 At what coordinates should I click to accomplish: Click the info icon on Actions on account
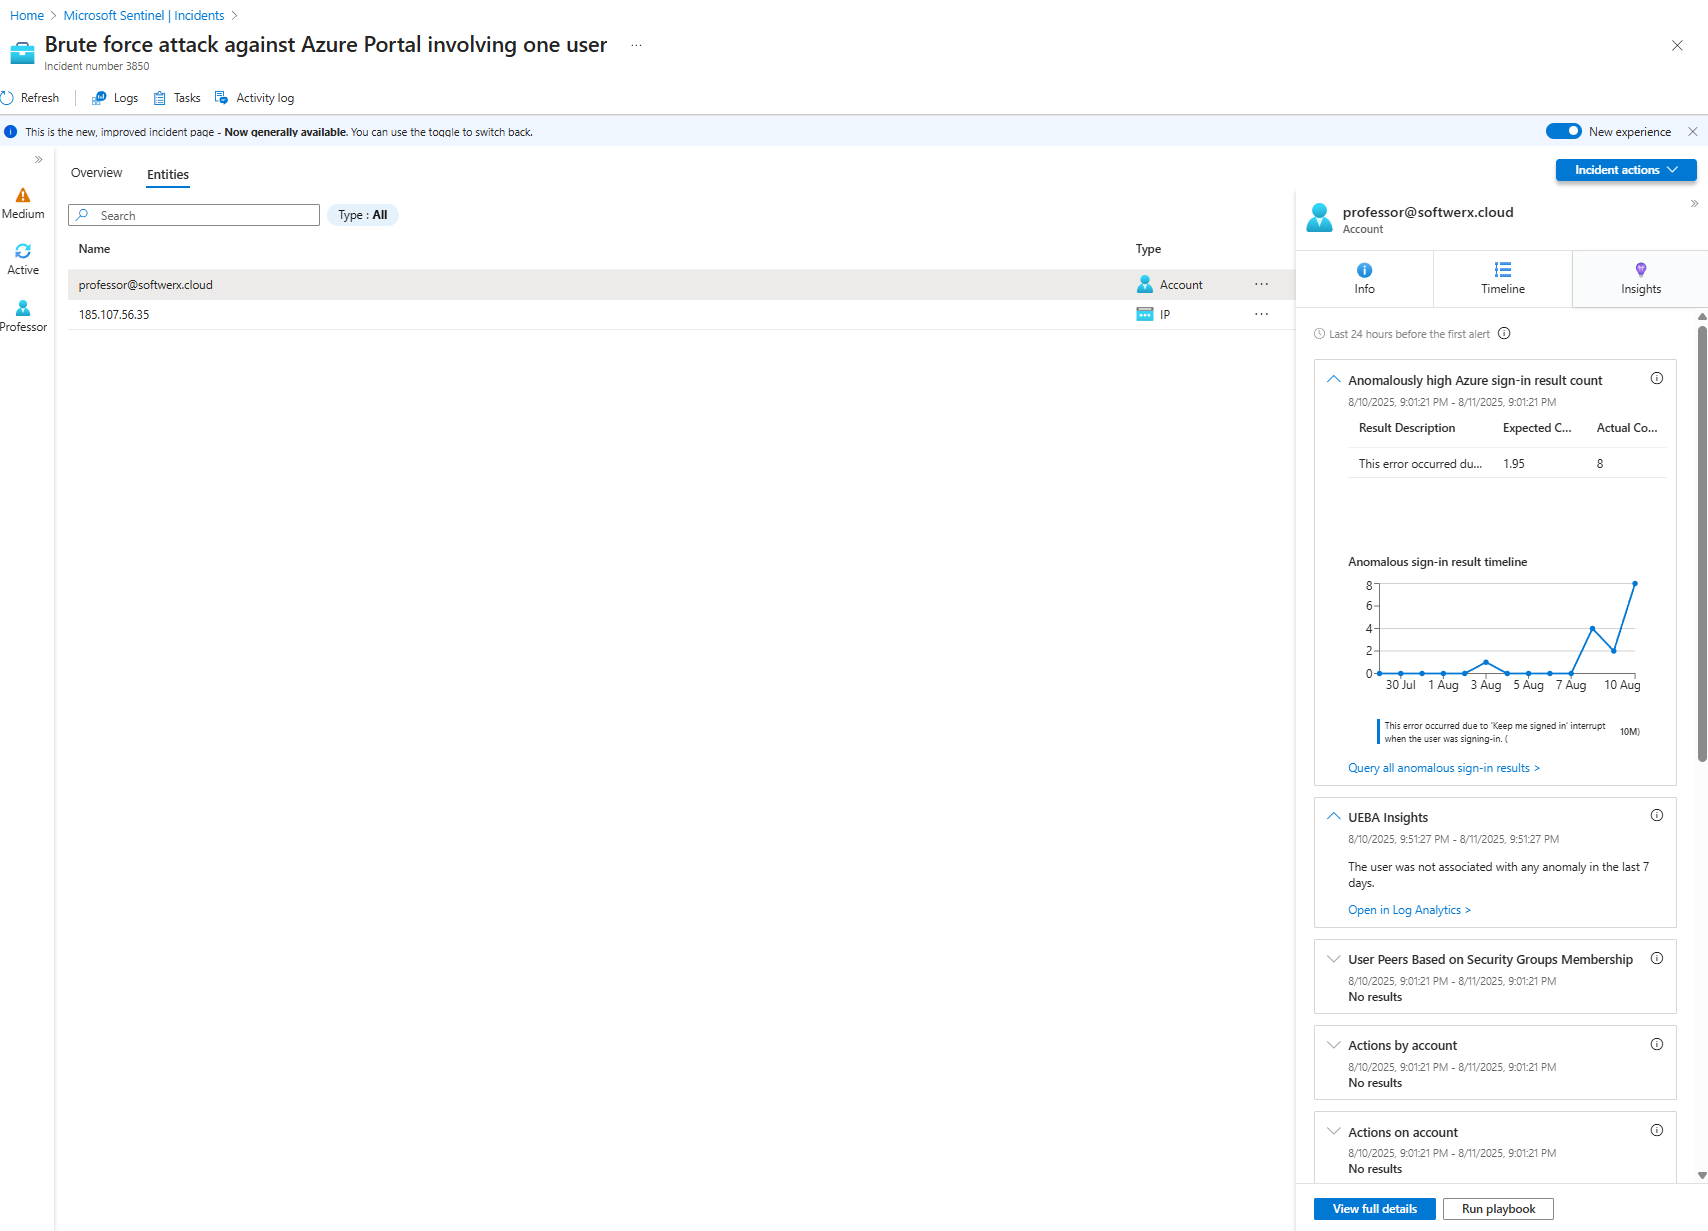pyautogui.click(x=1657, y=1131)
